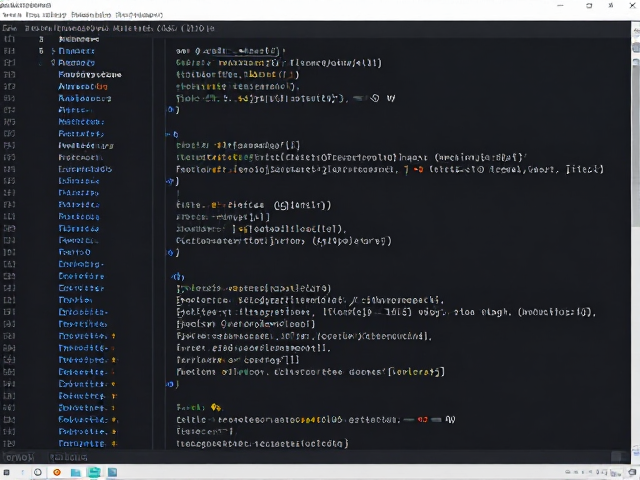The width and height of the screenshot is (640, 480).
Task: Close the window with the X button
Action: click(x=632, y=5)
